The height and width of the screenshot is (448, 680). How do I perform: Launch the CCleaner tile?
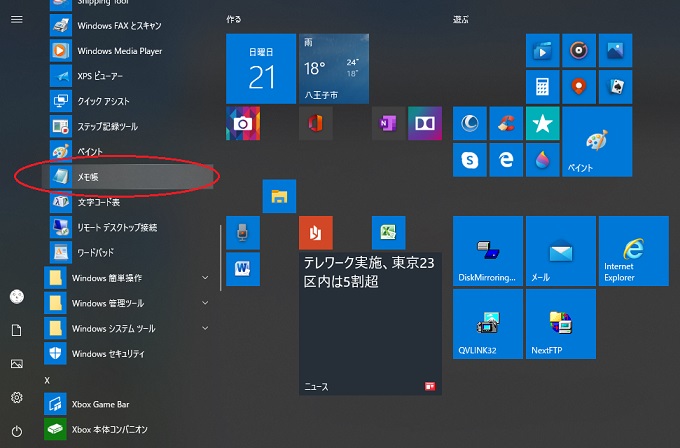tap(506, 123)
